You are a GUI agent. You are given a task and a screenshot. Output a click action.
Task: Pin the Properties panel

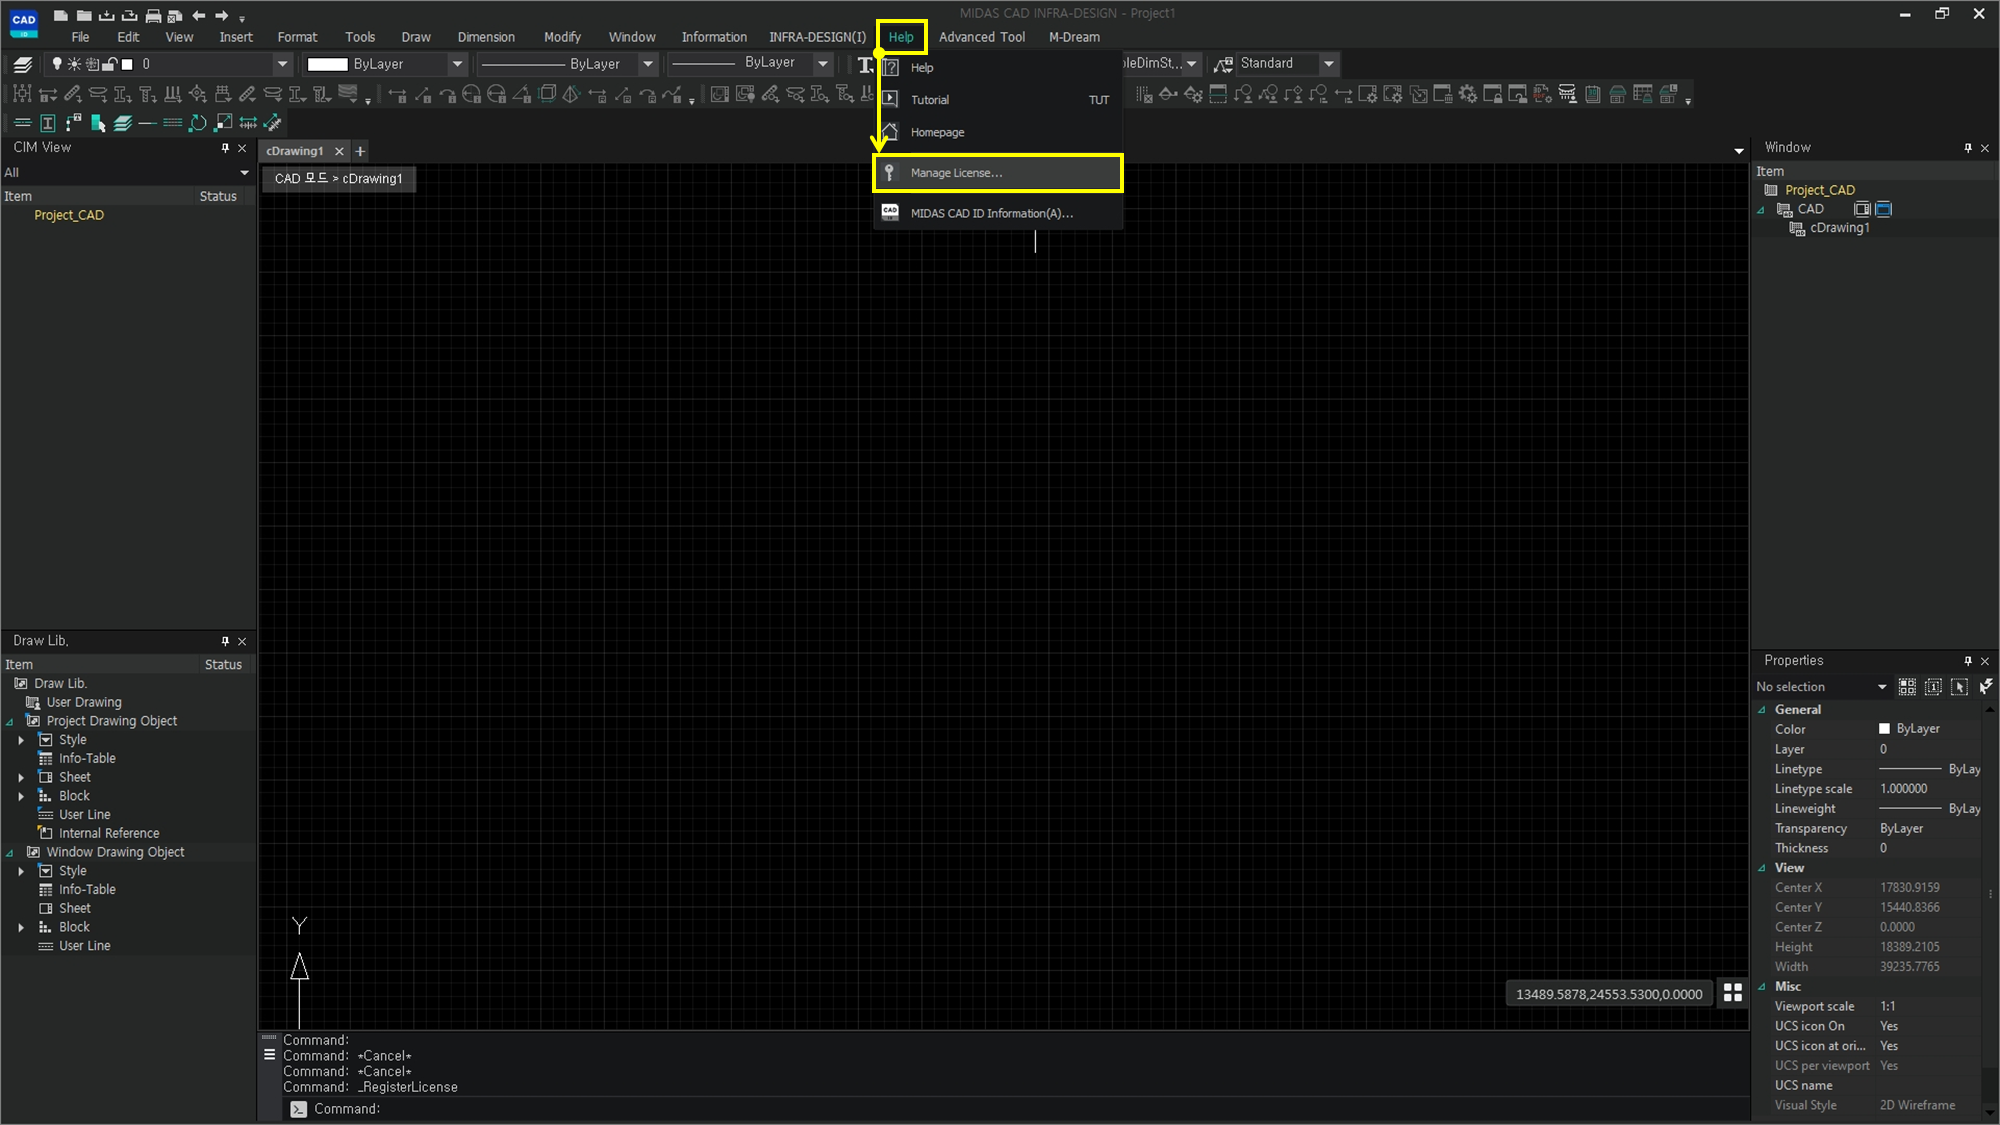(x=1968, y=661)
